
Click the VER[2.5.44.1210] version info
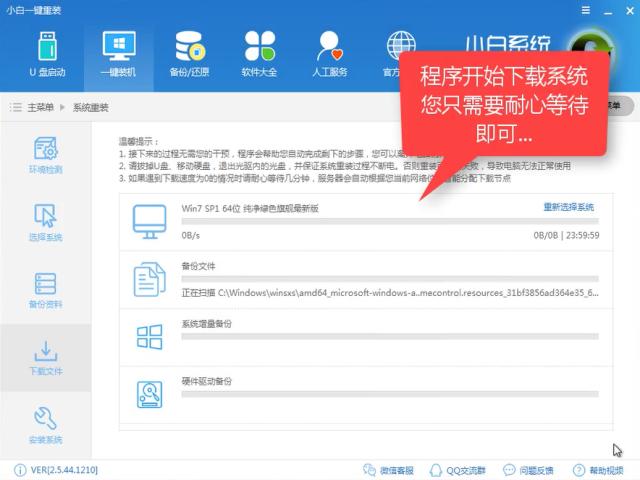coord(60,470)
